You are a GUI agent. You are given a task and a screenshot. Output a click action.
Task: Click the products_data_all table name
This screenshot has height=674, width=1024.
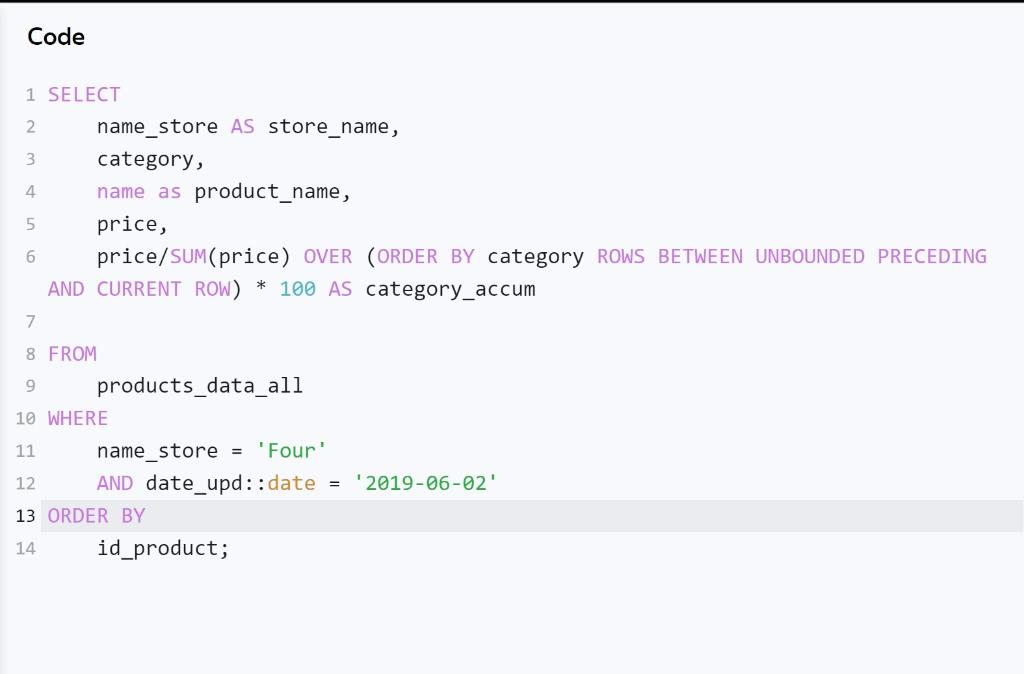pos(199,385)
